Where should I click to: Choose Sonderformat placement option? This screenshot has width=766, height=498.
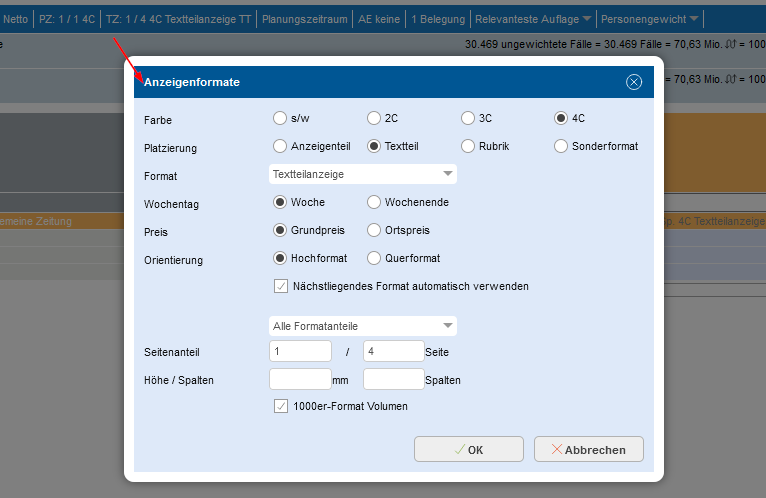pyautogui.click(x=562, y=146)
